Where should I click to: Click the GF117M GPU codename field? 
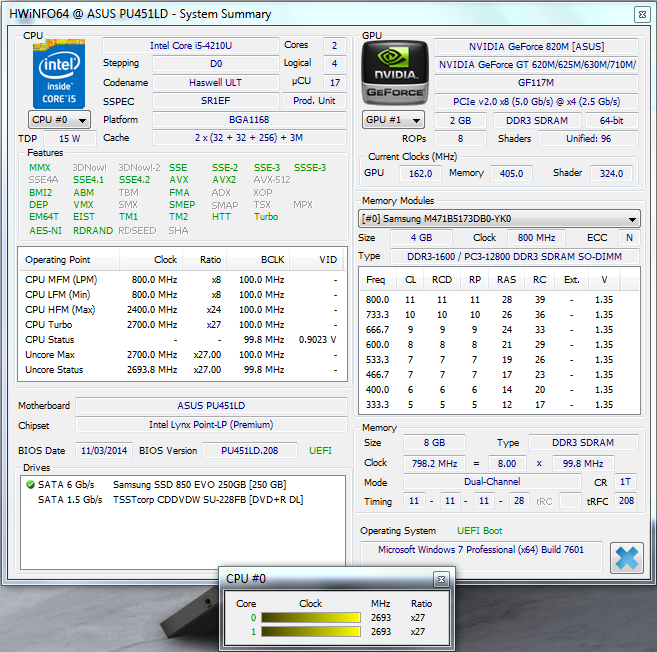click(536, 83)
